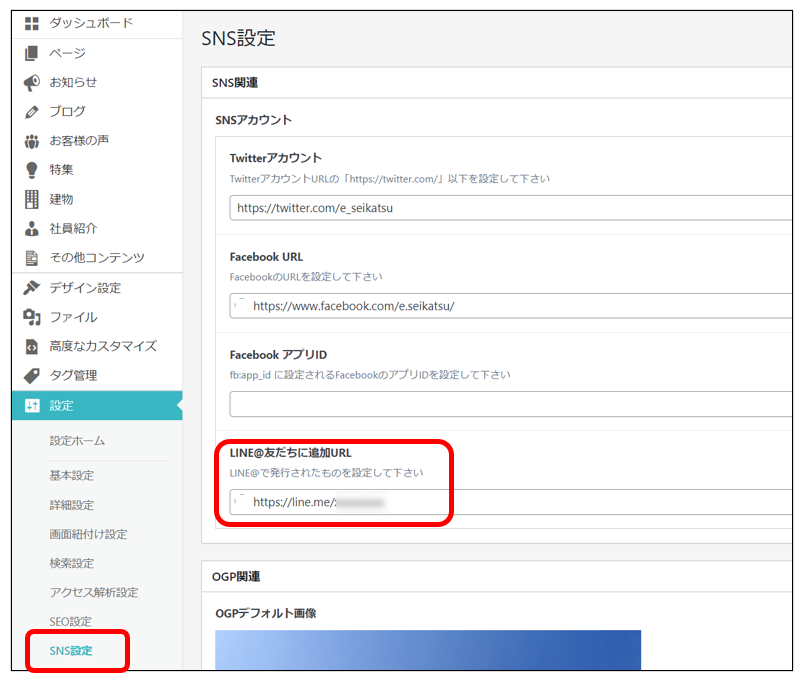The width and height of the screenshot is (803, 684).
Task: Click the tag icon beside タグ管理
Action: point(31,375)
